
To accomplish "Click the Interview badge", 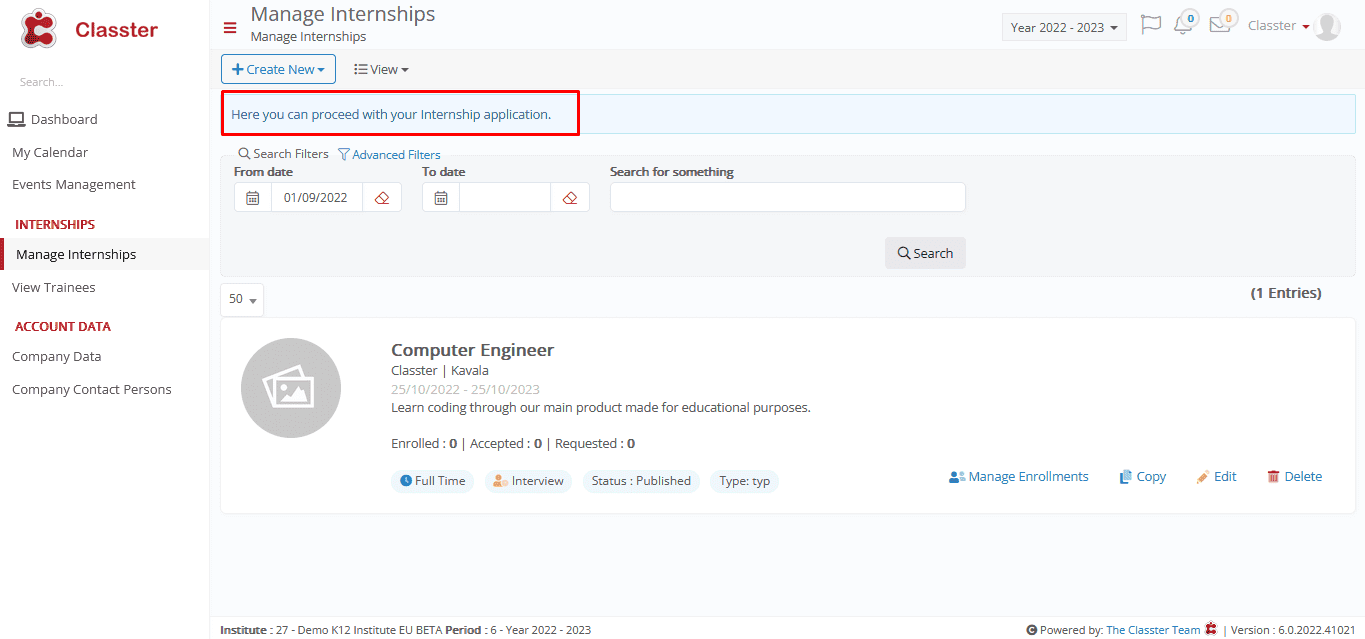I will click(x=528, y=481).
